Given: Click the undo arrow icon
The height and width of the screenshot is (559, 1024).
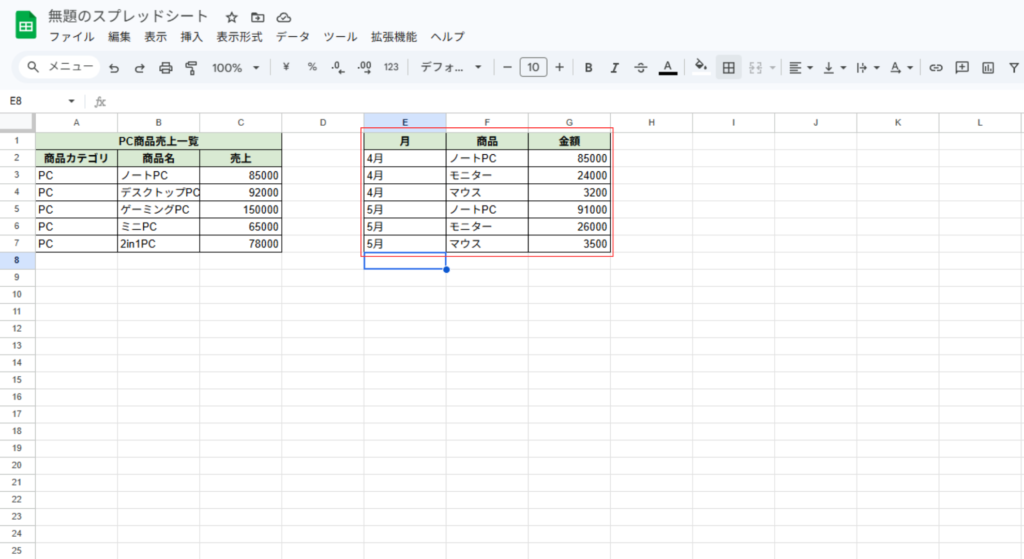Looking at the screenshot, I should (x=114, y=68).
